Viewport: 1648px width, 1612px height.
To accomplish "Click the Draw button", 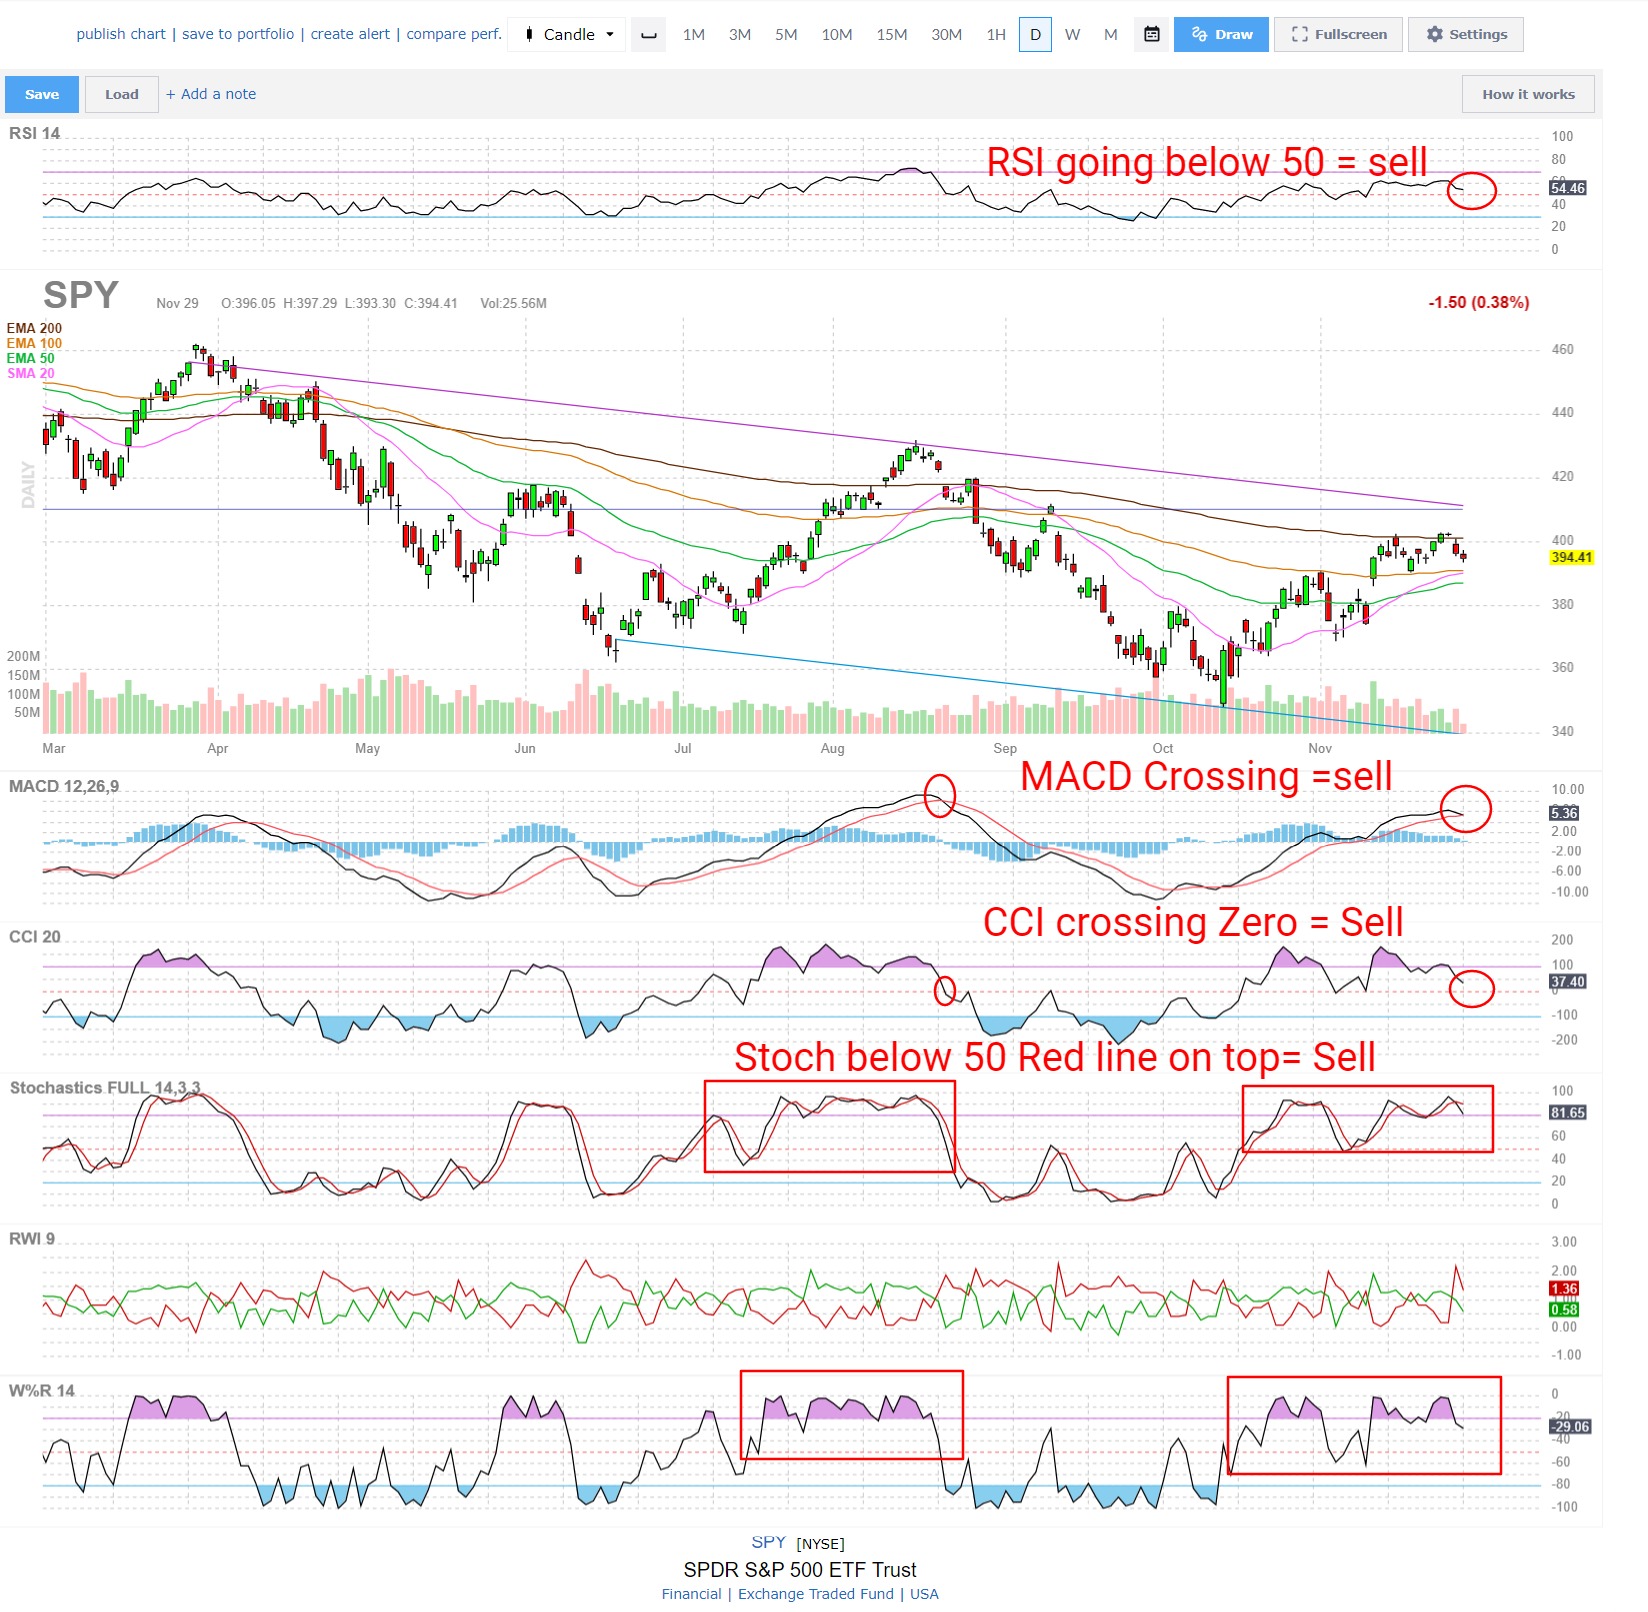I will coord(1221,34).
